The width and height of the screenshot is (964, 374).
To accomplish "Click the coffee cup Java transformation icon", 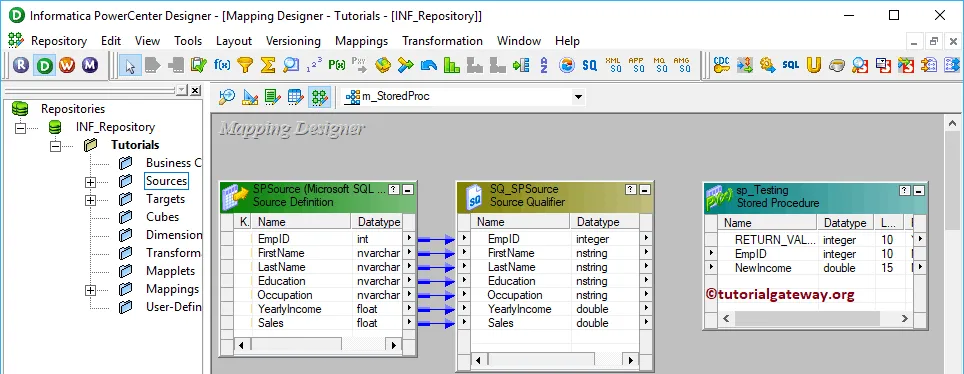I will [x=837, y=65].
